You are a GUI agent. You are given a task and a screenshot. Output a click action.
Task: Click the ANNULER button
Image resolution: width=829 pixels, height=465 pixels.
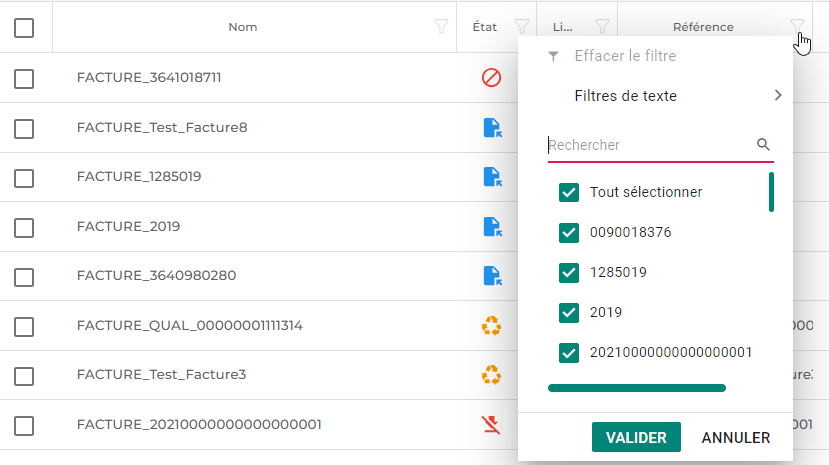[735, 438]
